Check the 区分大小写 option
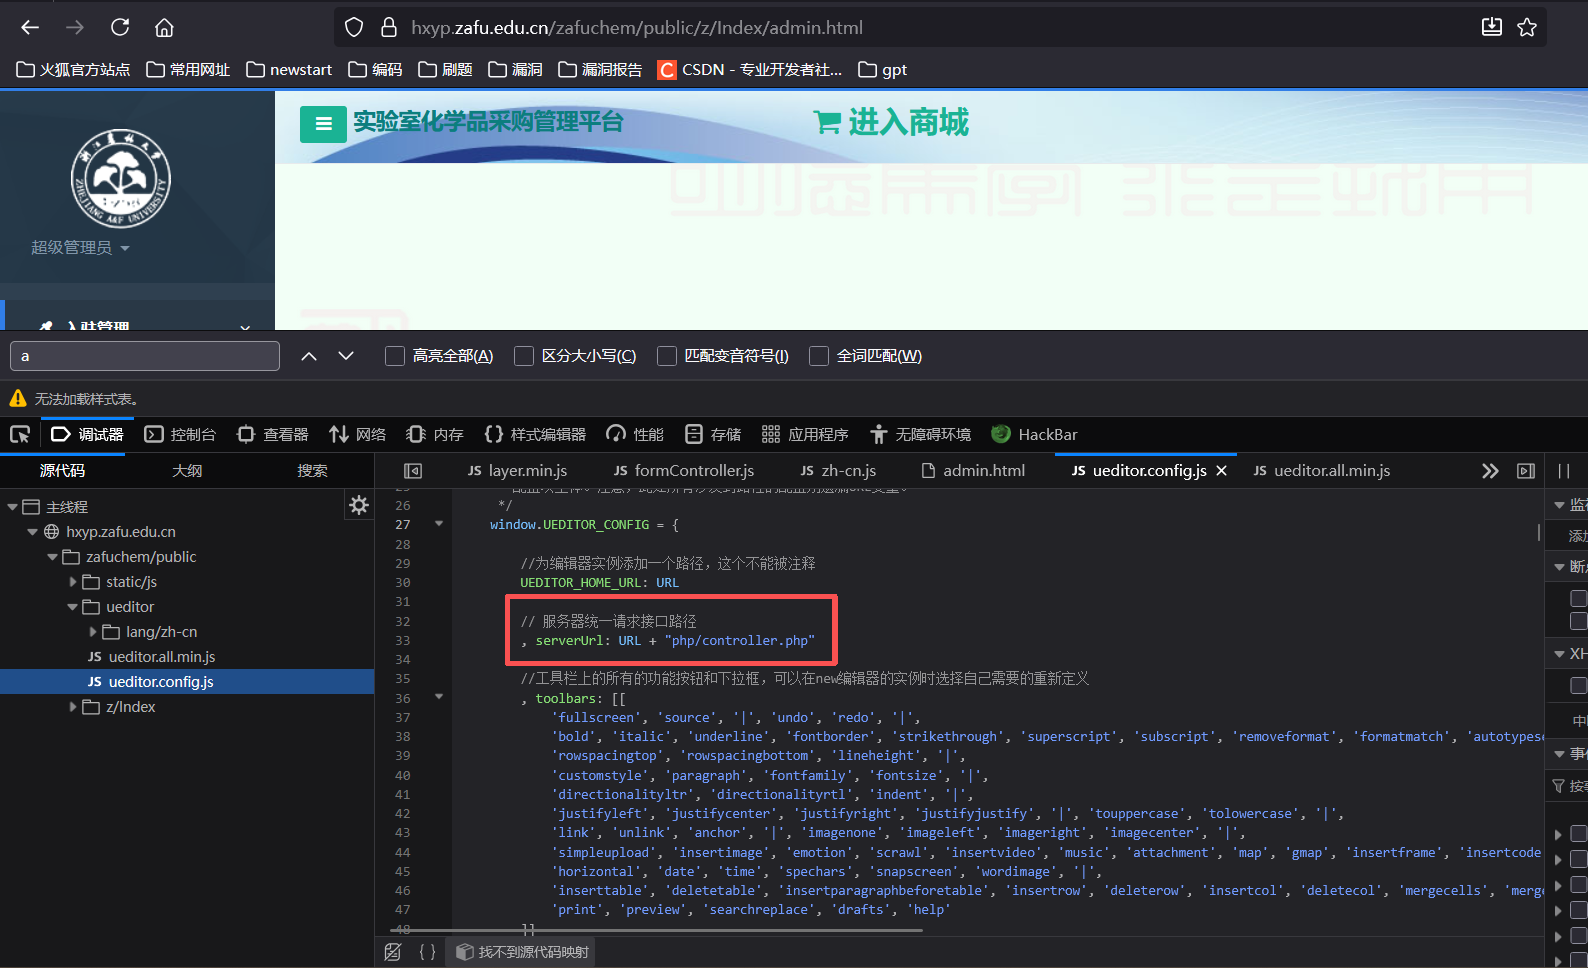1588x968 pixels. tap(524, 356)
